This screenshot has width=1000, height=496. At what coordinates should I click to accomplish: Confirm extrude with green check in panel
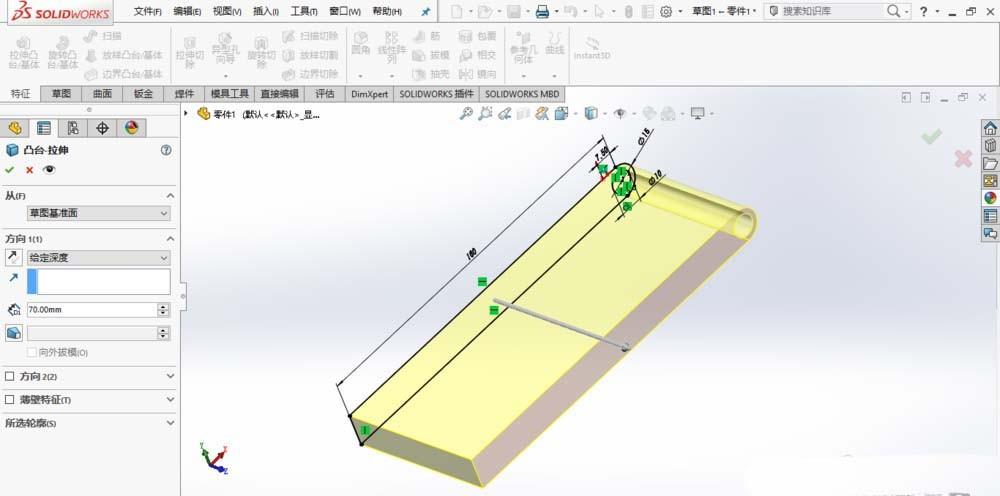coord(9,170)
